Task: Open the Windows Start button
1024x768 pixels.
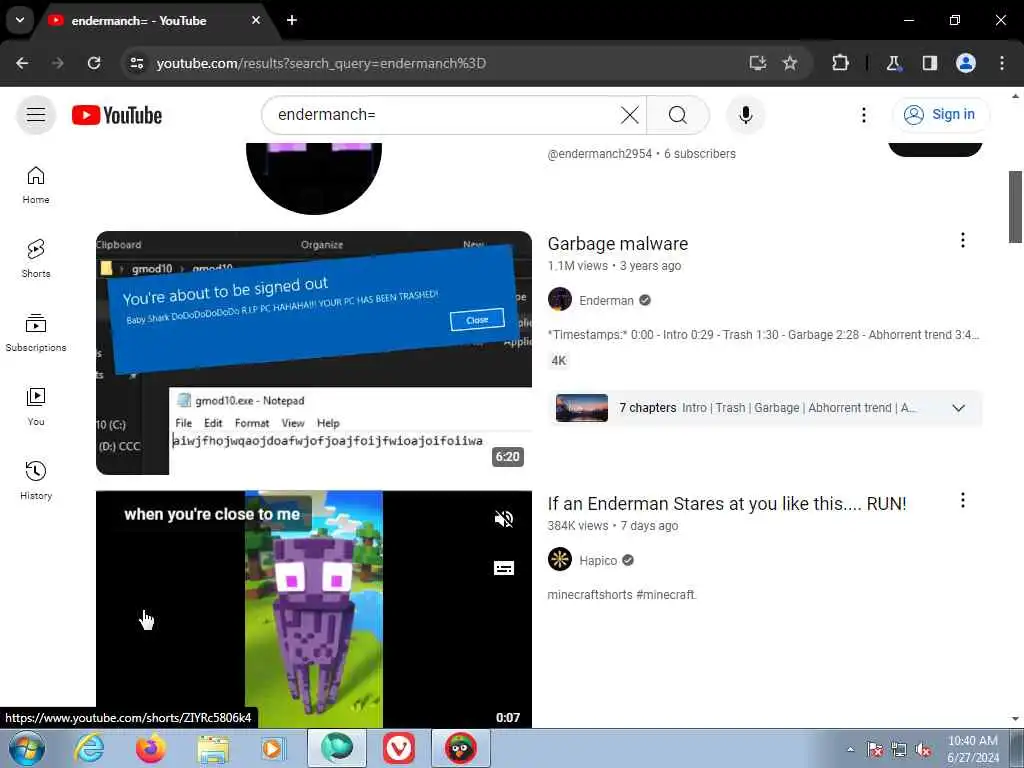Action: point(26,748)
